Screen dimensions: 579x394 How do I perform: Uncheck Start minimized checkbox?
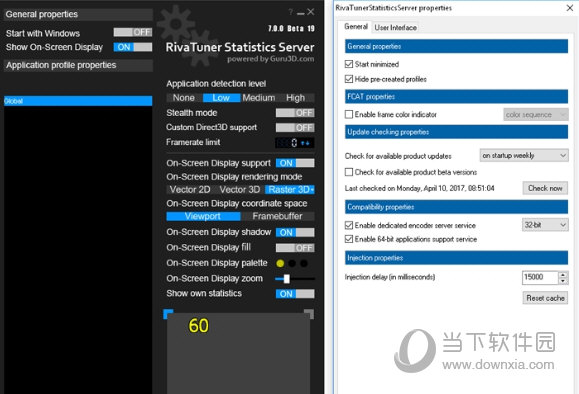pos(349,64)
